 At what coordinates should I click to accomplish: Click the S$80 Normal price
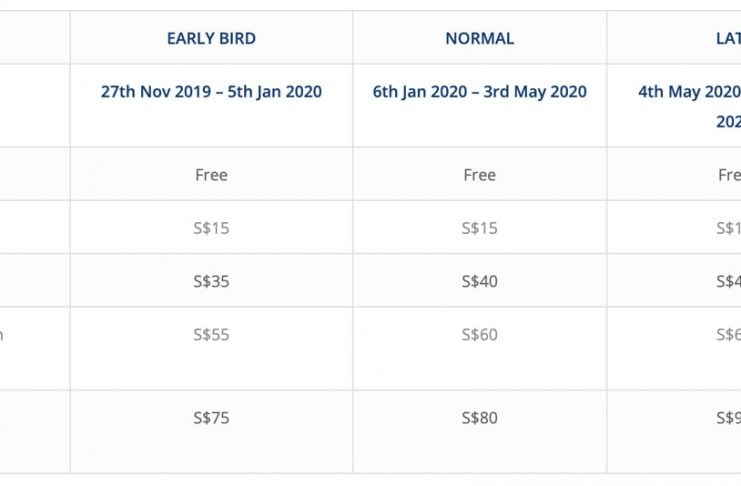tap(480, 418)
